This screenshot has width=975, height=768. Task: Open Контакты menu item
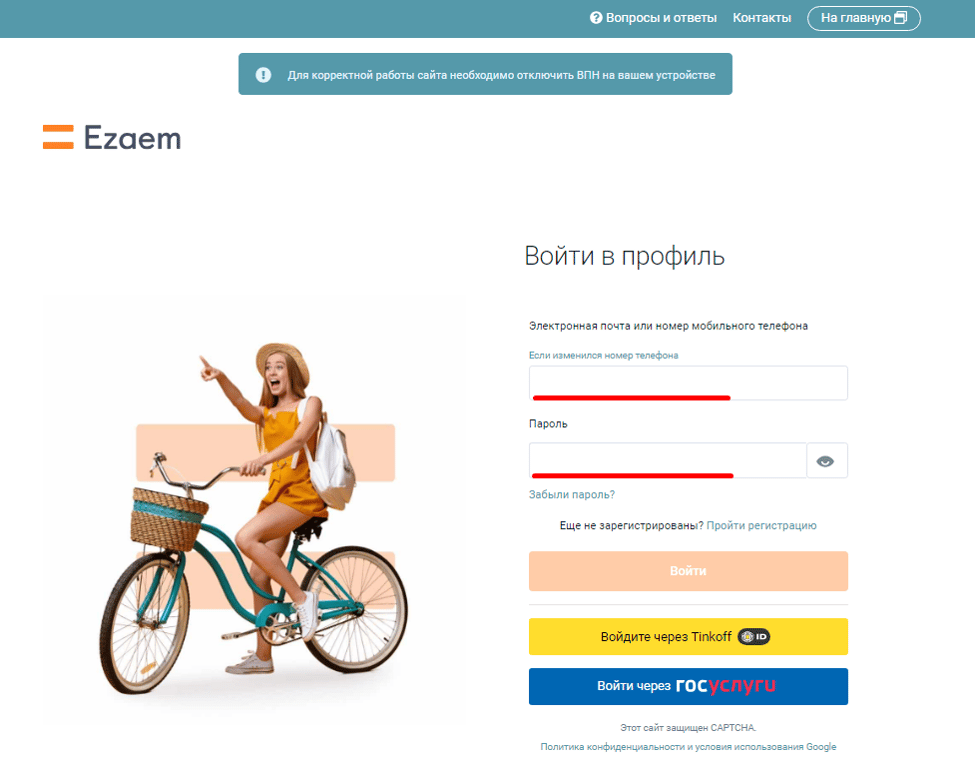[x=762, y=18]
